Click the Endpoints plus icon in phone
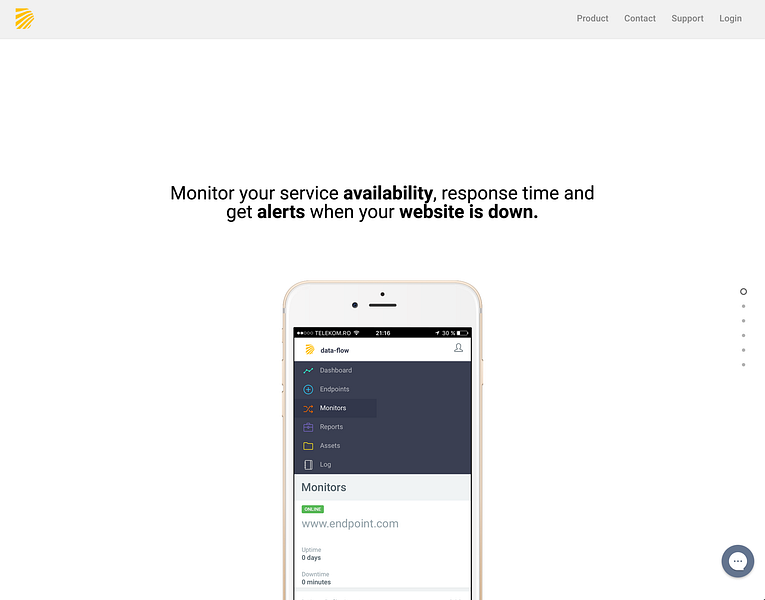 click(x=308, y=389)
